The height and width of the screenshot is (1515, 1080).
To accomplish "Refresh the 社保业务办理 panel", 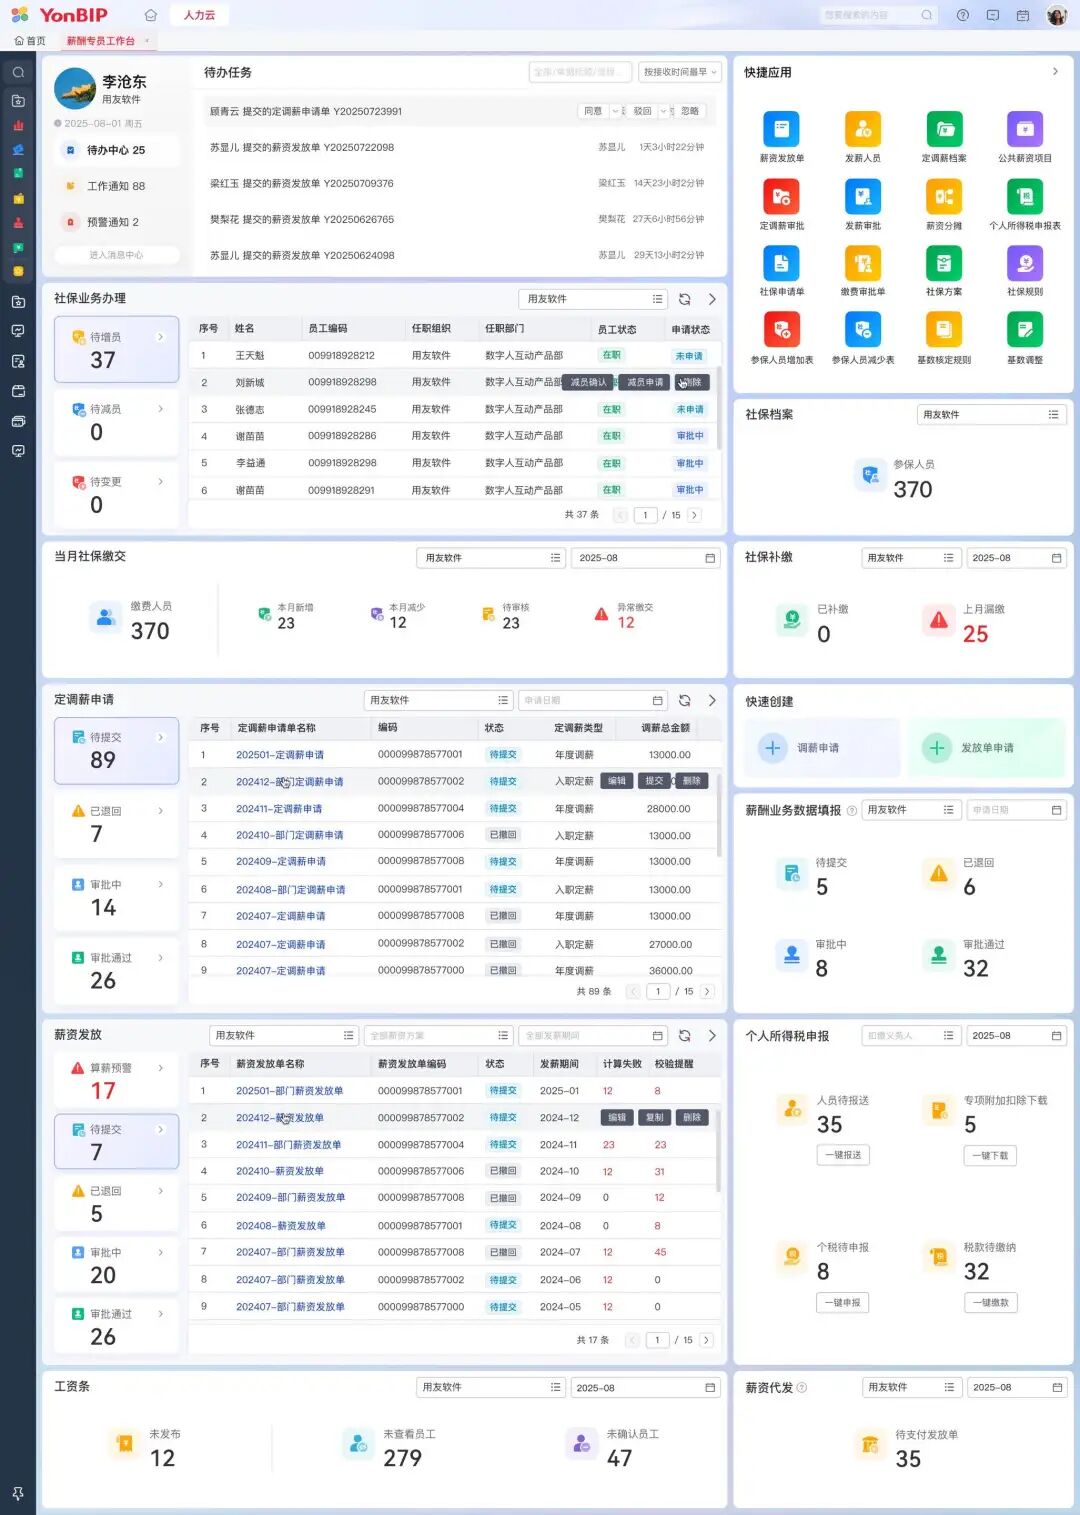I will tap(684, 299).
